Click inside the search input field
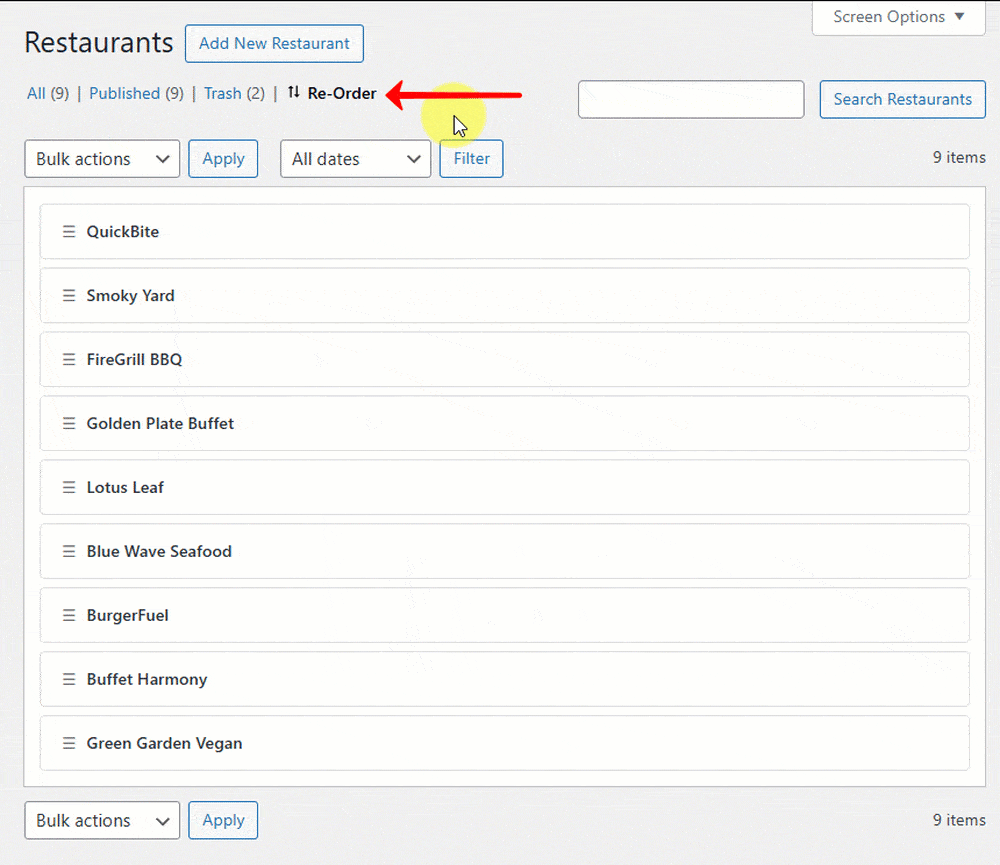 690,99
